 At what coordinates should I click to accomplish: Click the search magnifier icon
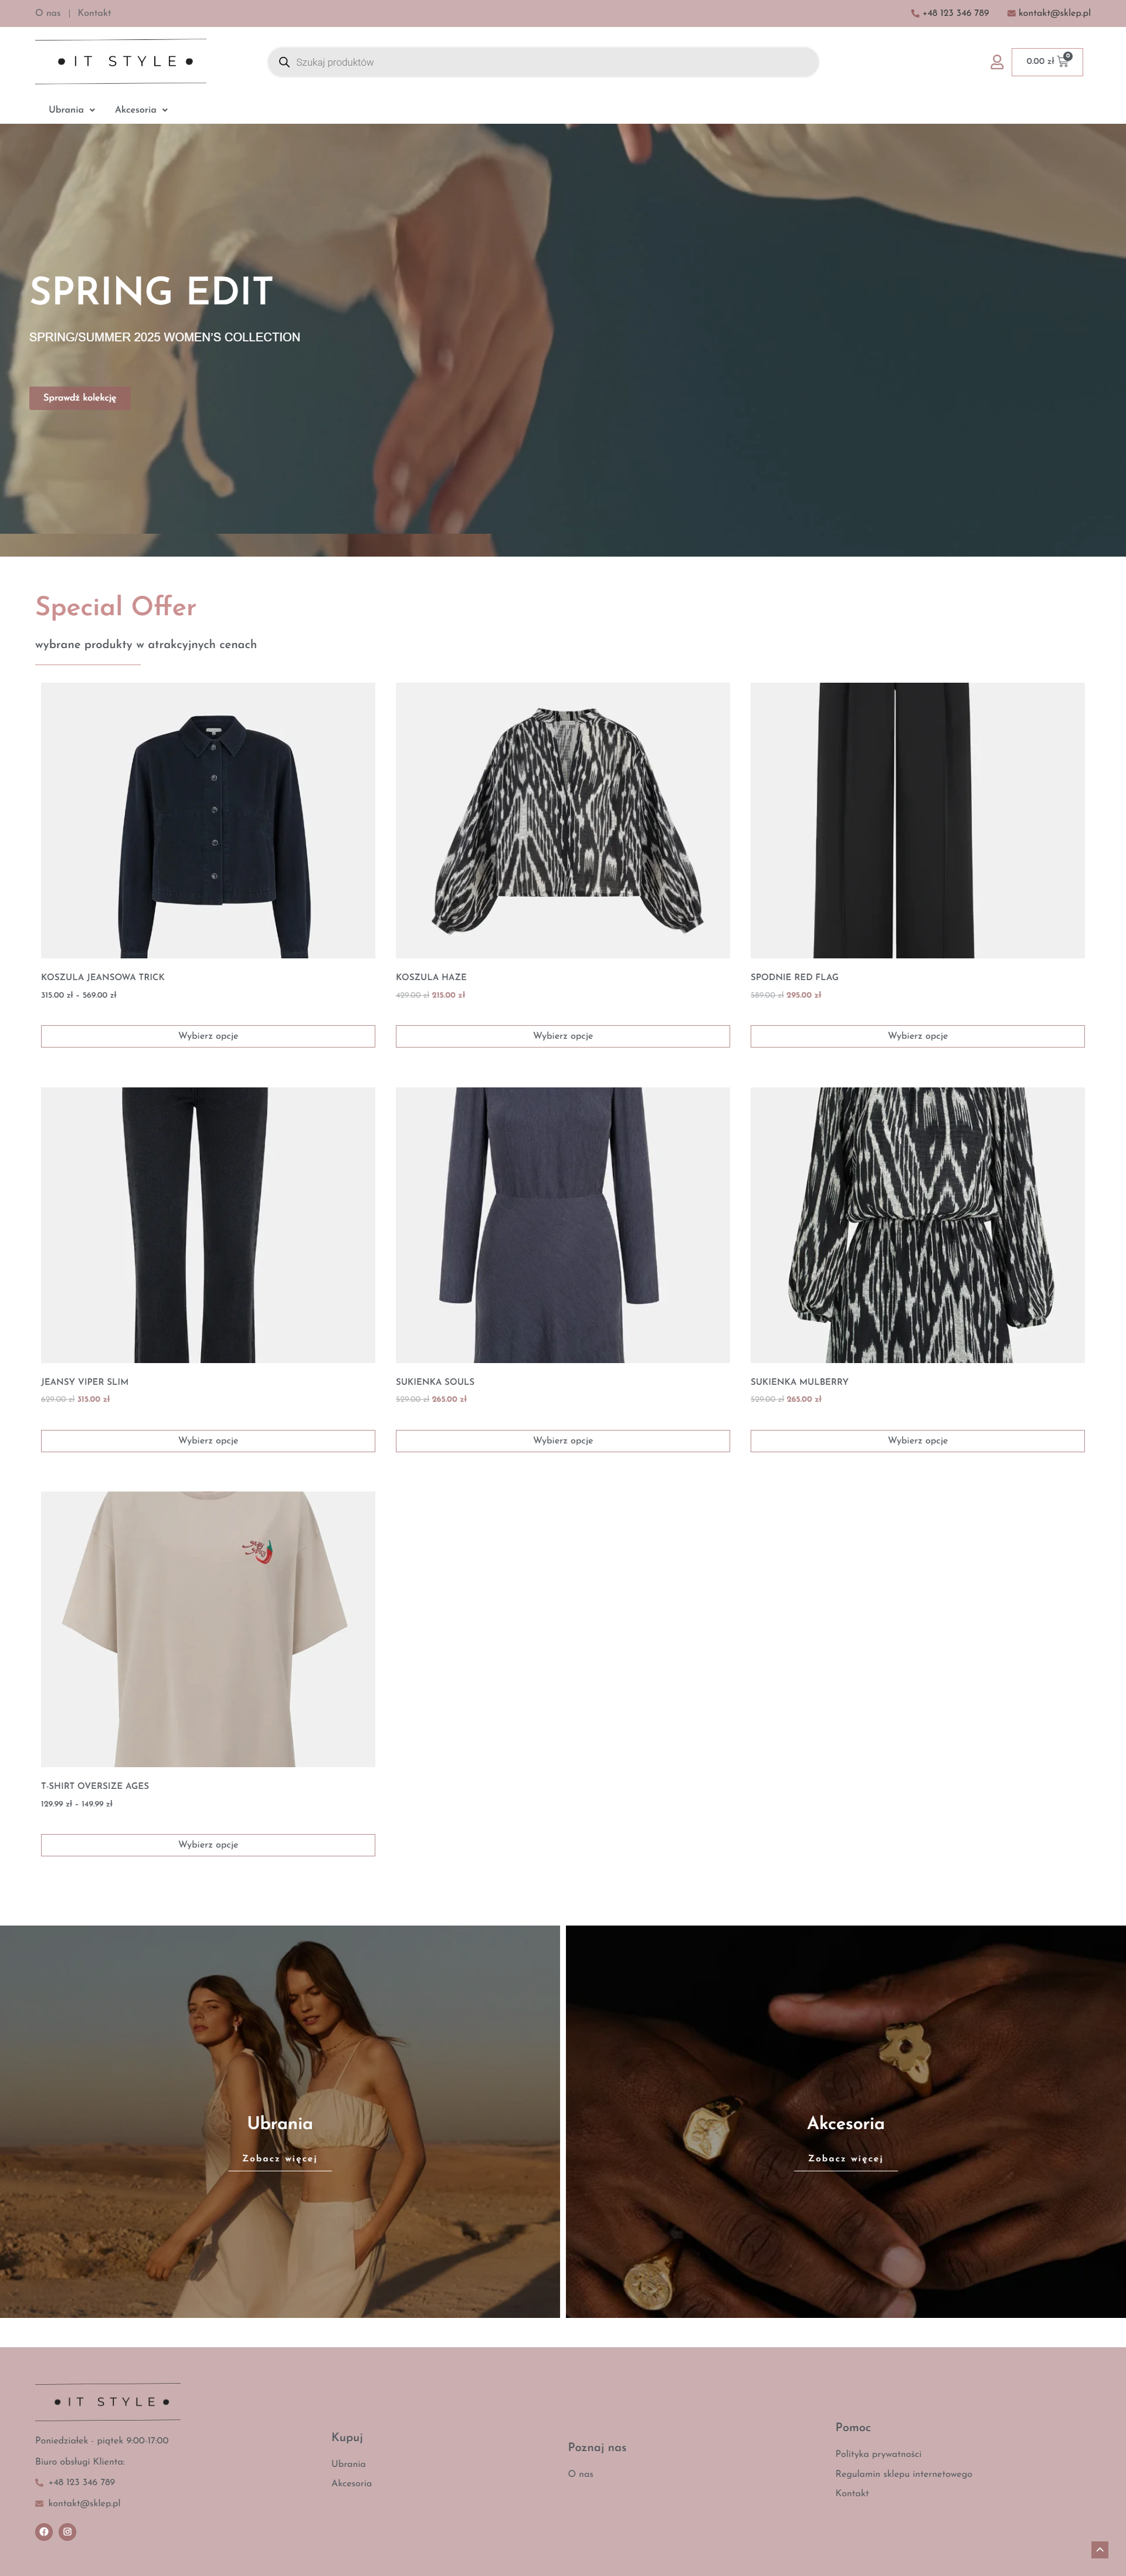[284, 62]
